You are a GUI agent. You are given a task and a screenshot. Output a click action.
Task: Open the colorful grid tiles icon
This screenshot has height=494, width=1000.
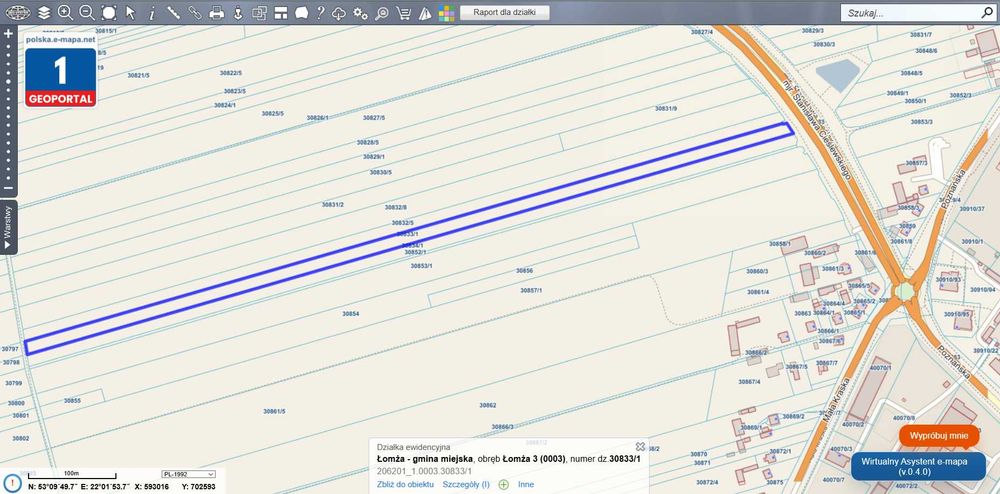click(446, 13)
